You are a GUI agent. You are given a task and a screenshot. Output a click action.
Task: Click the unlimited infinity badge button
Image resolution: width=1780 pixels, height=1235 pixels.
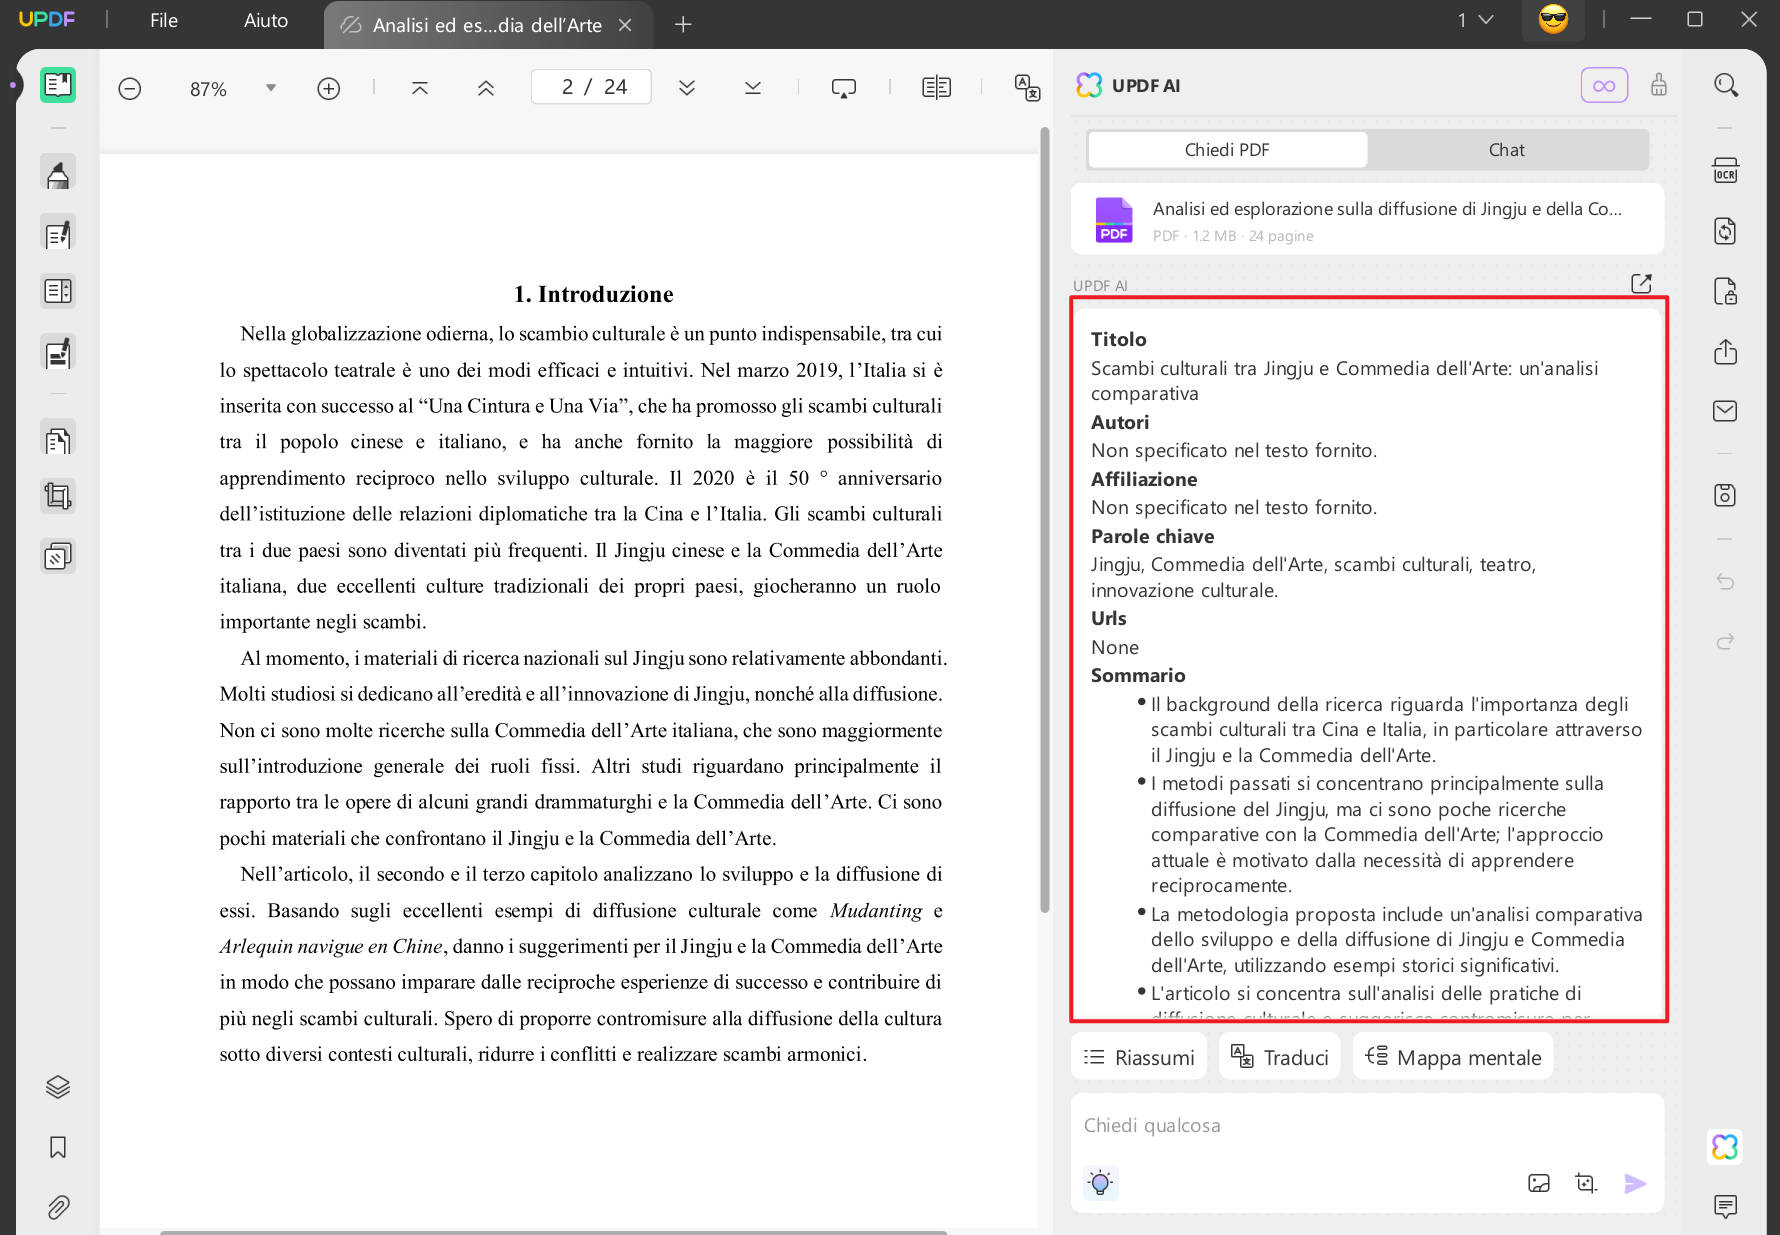pos(1604,85)
